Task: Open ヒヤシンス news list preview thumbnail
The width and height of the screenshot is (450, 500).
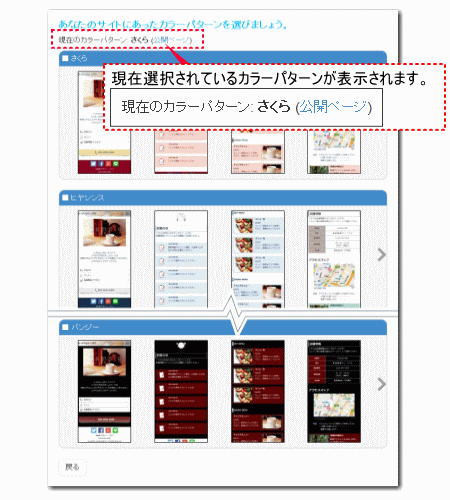Action: click(x=181, y=259)
